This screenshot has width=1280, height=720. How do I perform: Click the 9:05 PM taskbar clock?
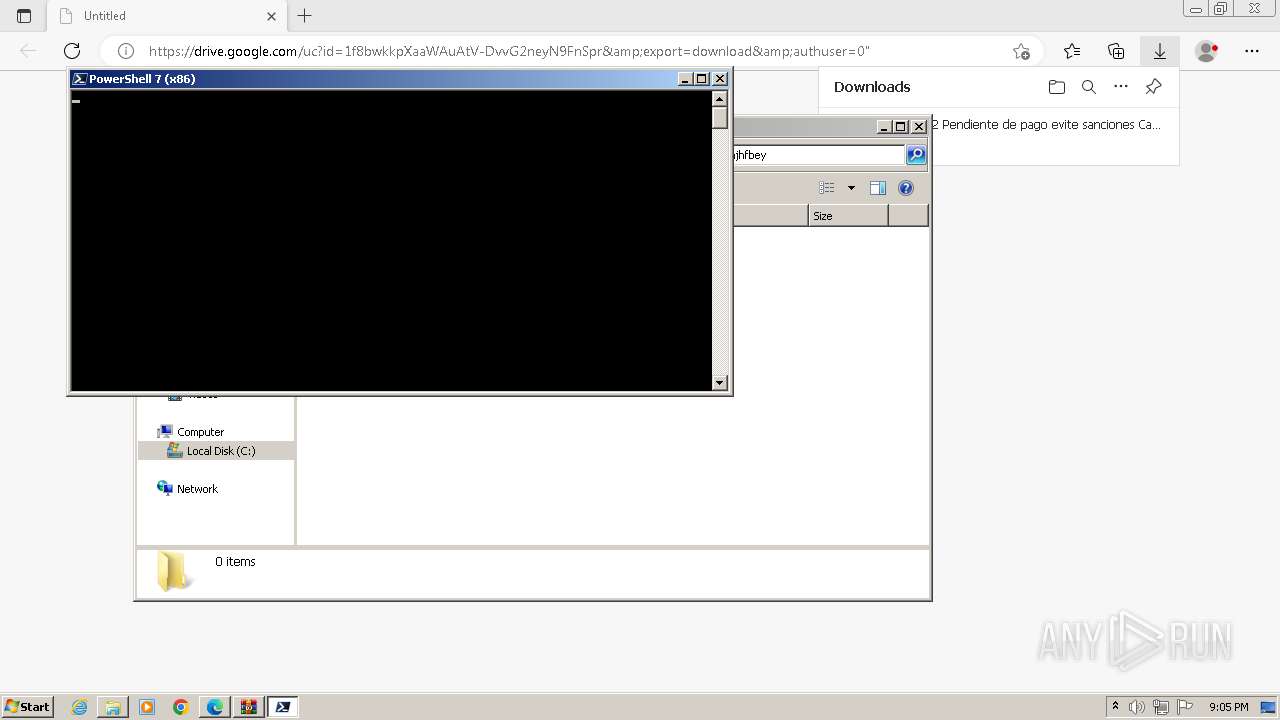point(1228,707)
